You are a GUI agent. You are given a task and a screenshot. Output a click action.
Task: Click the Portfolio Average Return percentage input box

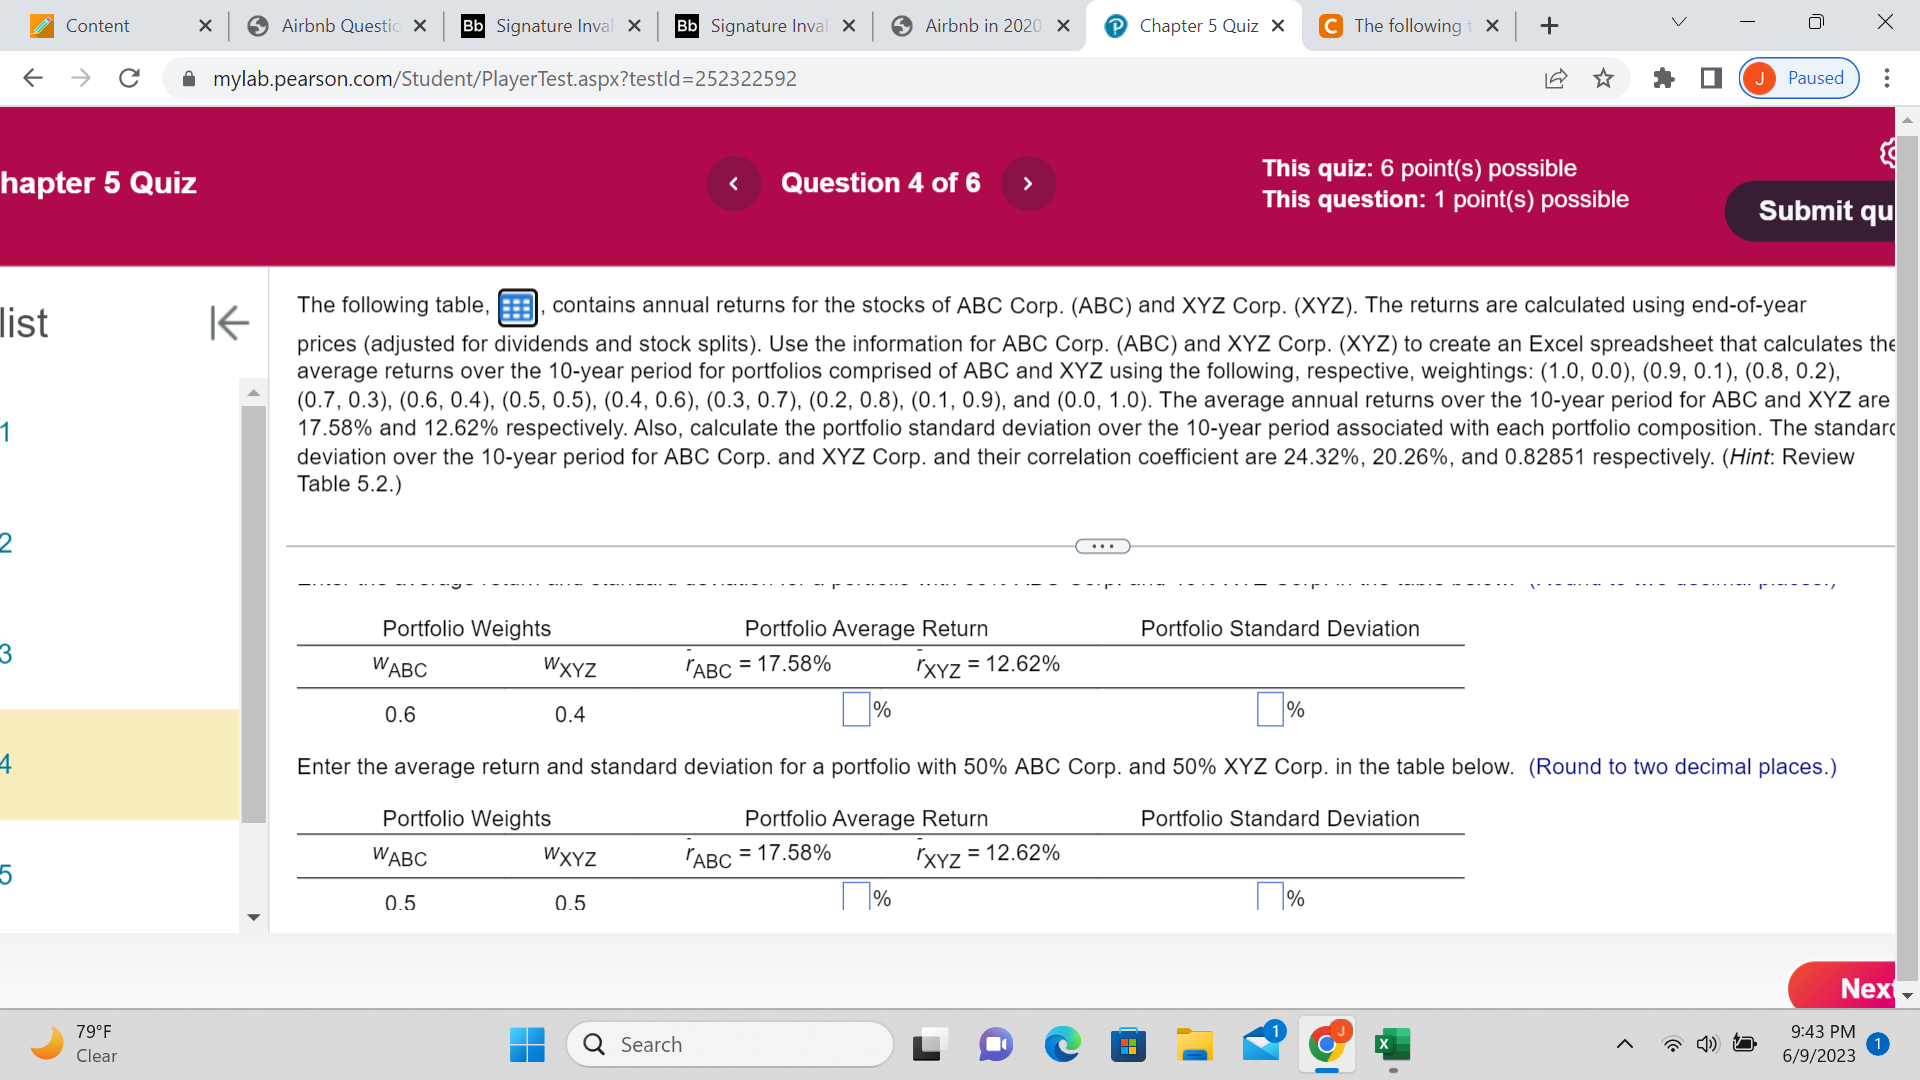855,710
